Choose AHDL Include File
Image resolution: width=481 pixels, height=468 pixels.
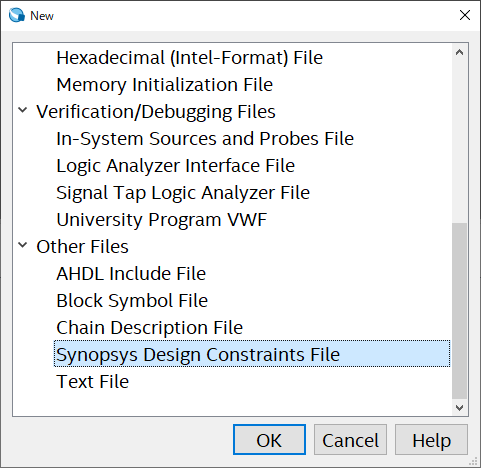point(131,274)
